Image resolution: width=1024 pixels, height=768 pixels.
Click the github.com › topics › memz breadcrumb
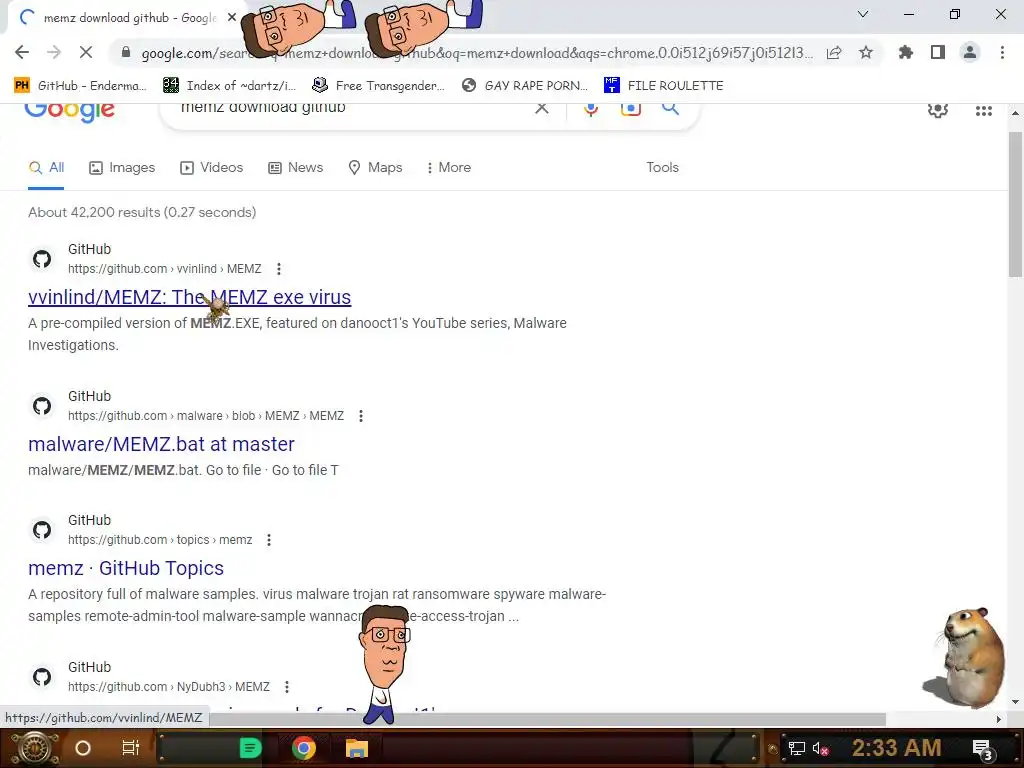[160, 540]
